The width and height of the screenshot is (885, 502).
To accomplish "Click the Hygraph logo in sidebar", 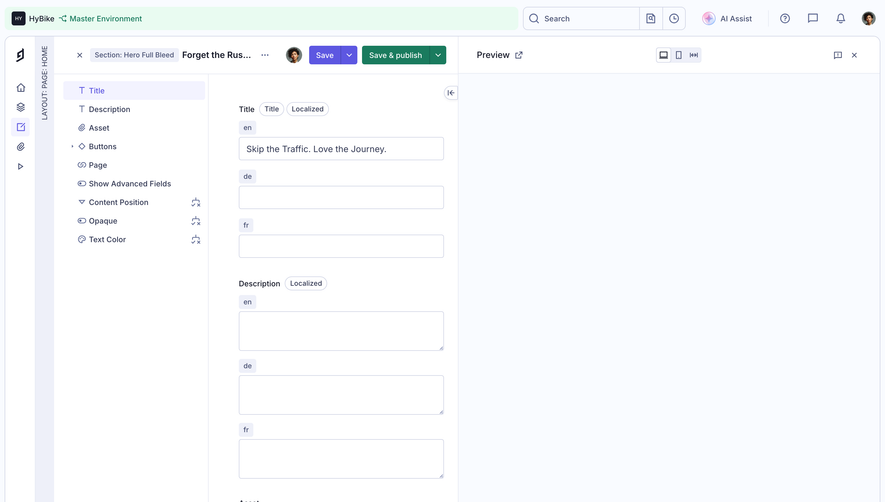I will pyautogui.click(x=20, y=55).
